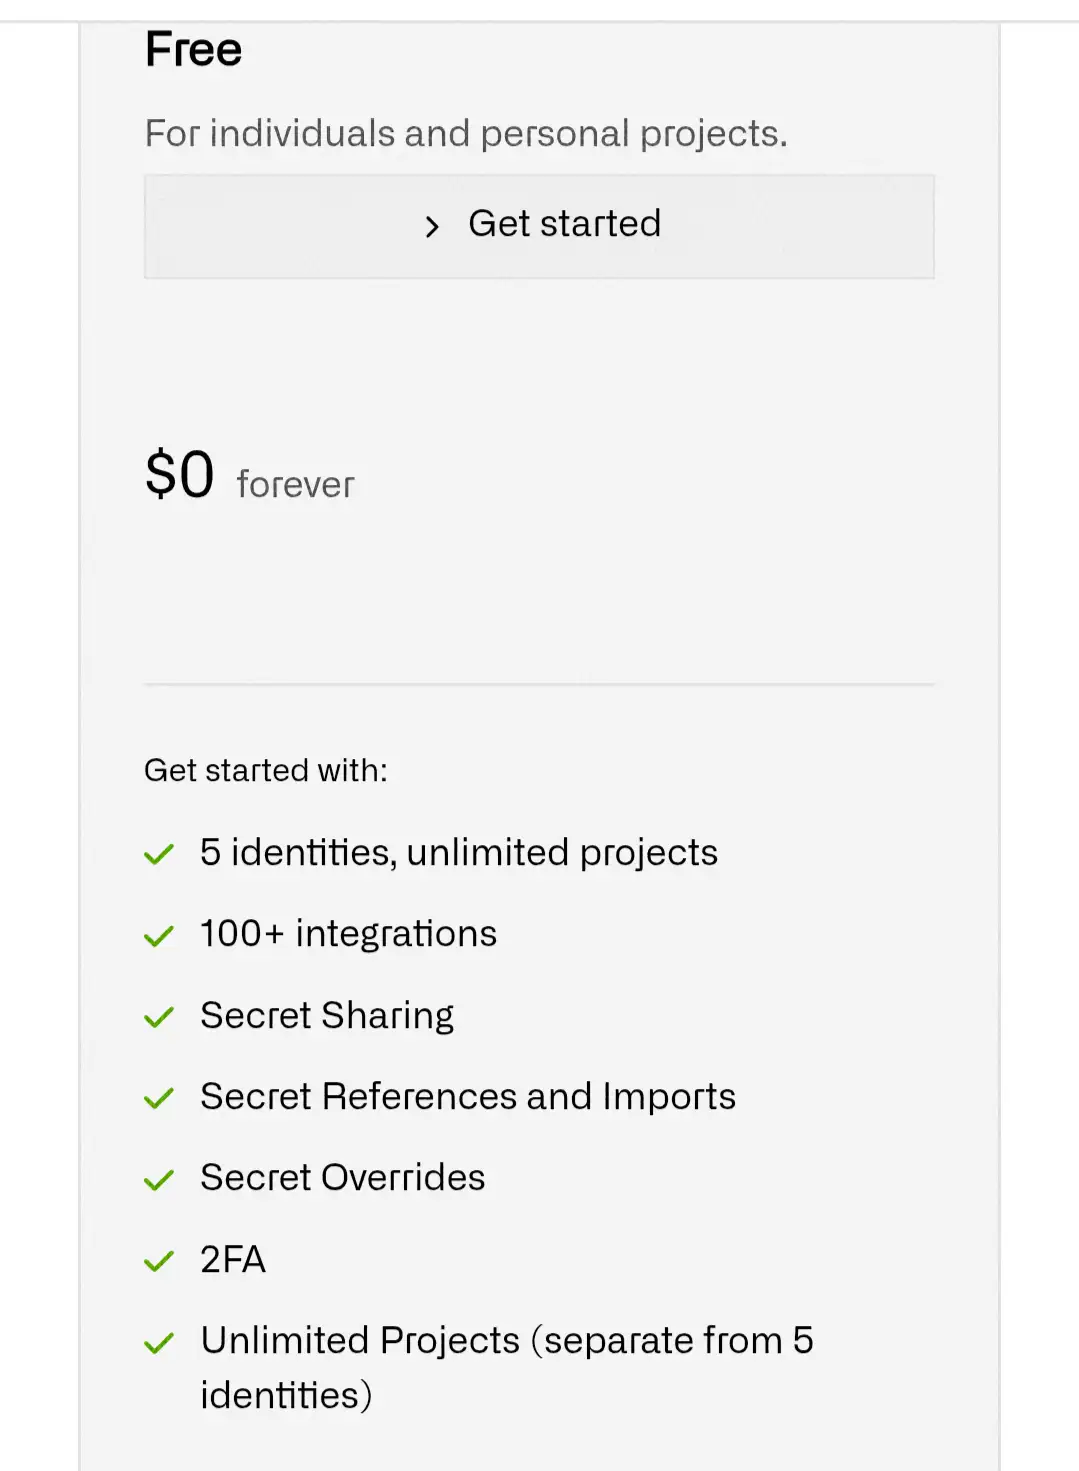Click checkmark beside Secret Sharing
1079x1471 pixels.
pyautogui.click(x=159, y=1018)
